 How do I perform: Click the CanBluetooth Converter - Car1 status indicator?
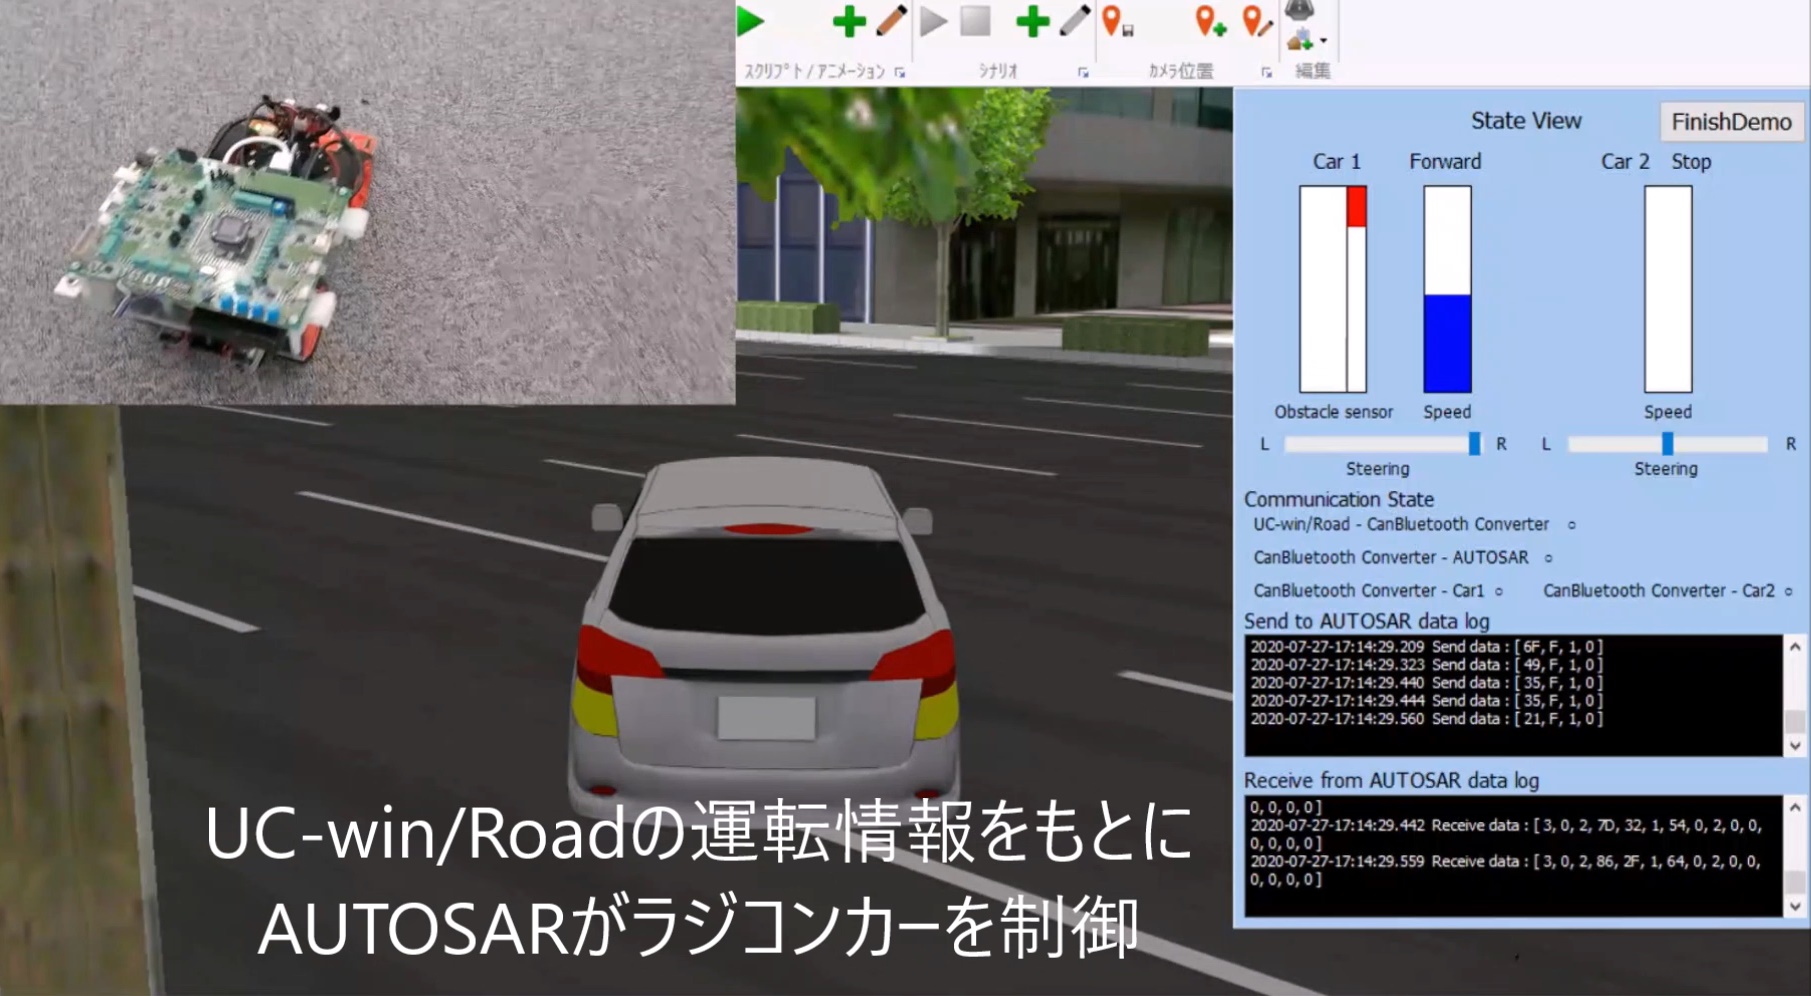click(x=1499, y=591)
